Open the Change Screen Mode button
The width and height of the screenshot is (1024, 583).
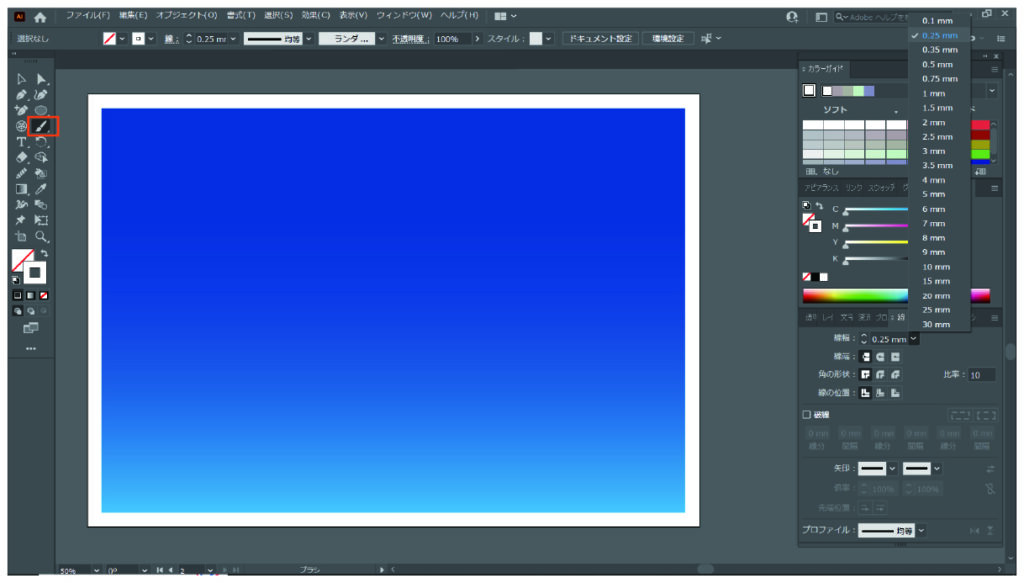tap(31, 328)
